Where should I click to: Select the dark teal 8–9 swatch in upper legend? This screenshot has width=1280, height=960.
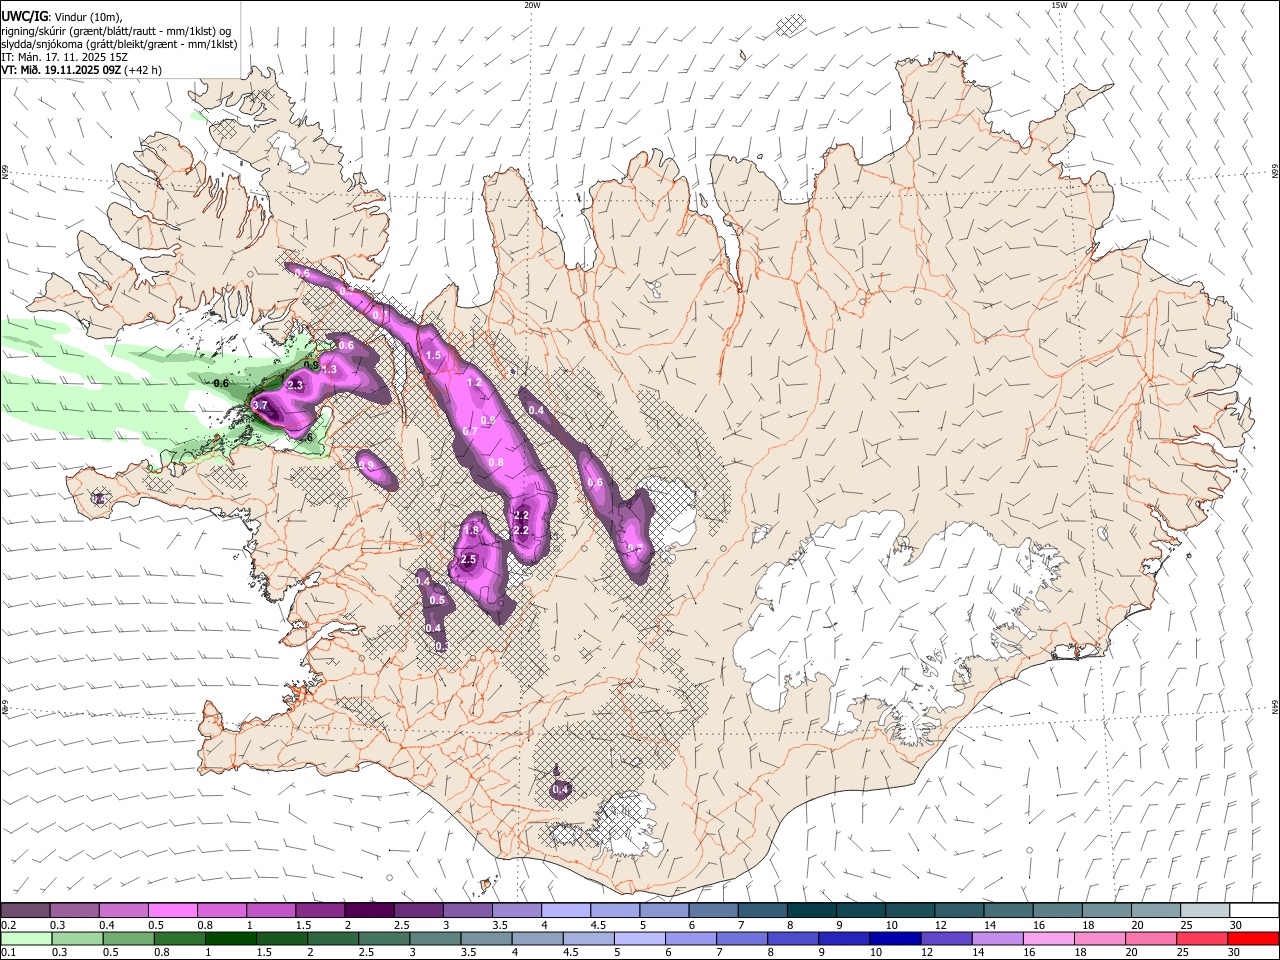[811, 911]
